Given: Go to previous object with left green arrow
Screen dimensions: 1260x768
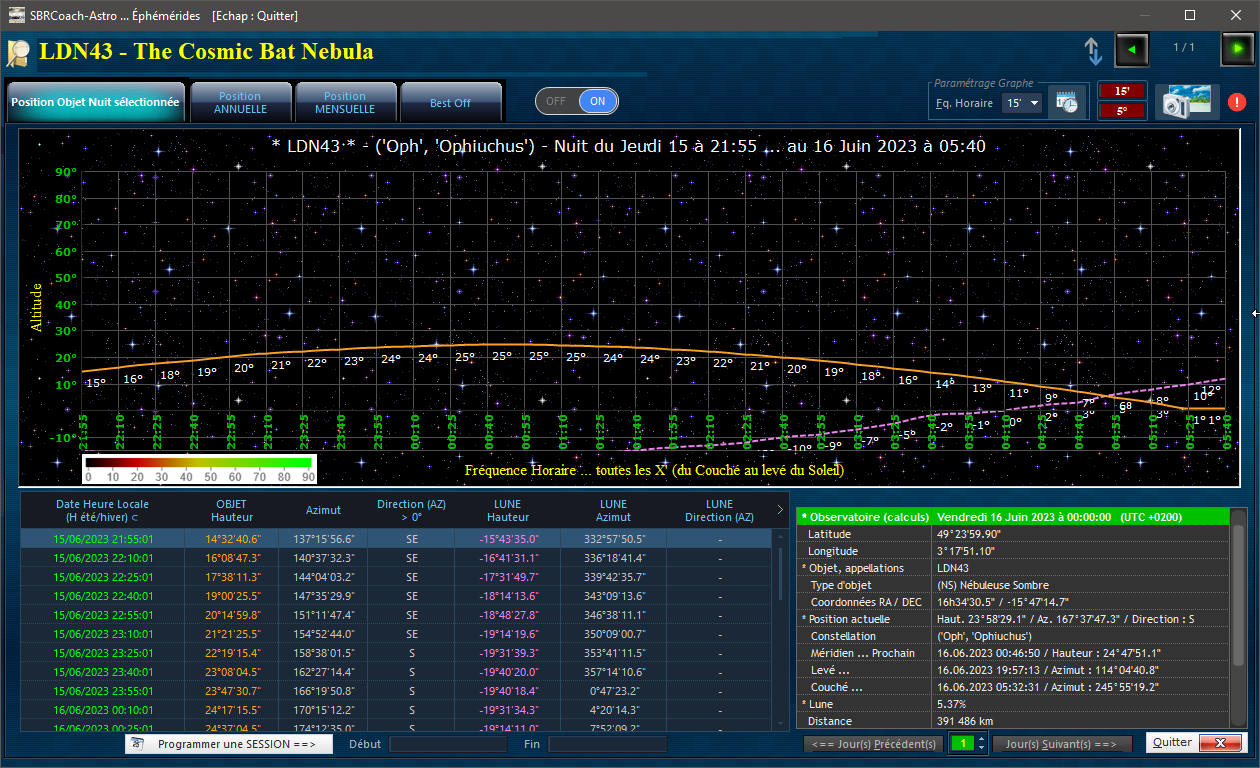Looking at the screenshot, I should tap(1132, 49).
